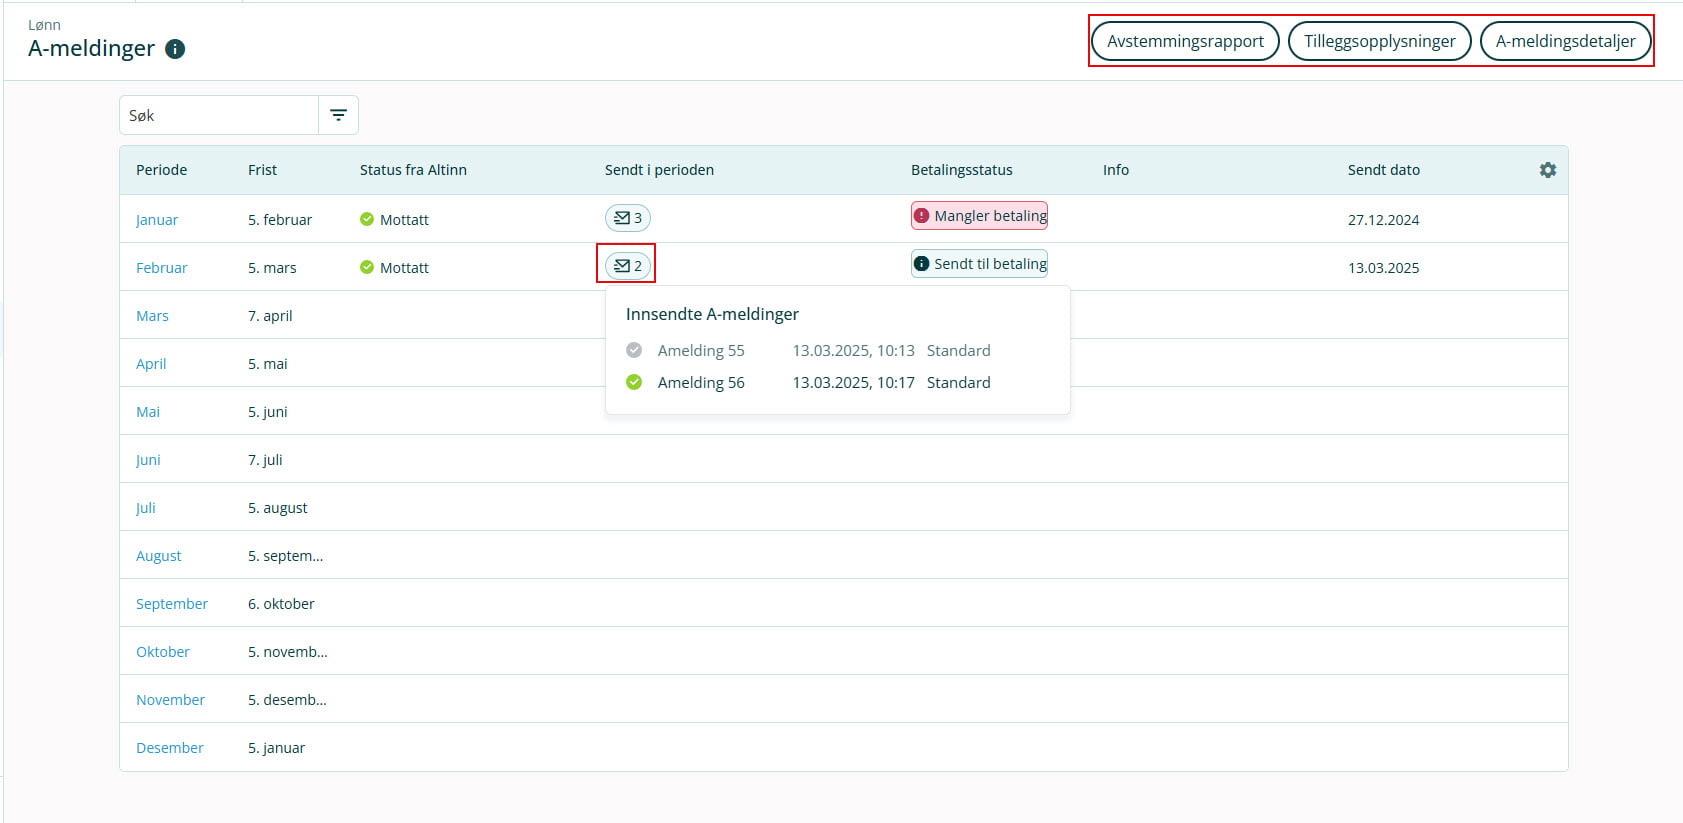1683x823 pixels.
Task: Open the Januar period link
Action: (157, 220)
